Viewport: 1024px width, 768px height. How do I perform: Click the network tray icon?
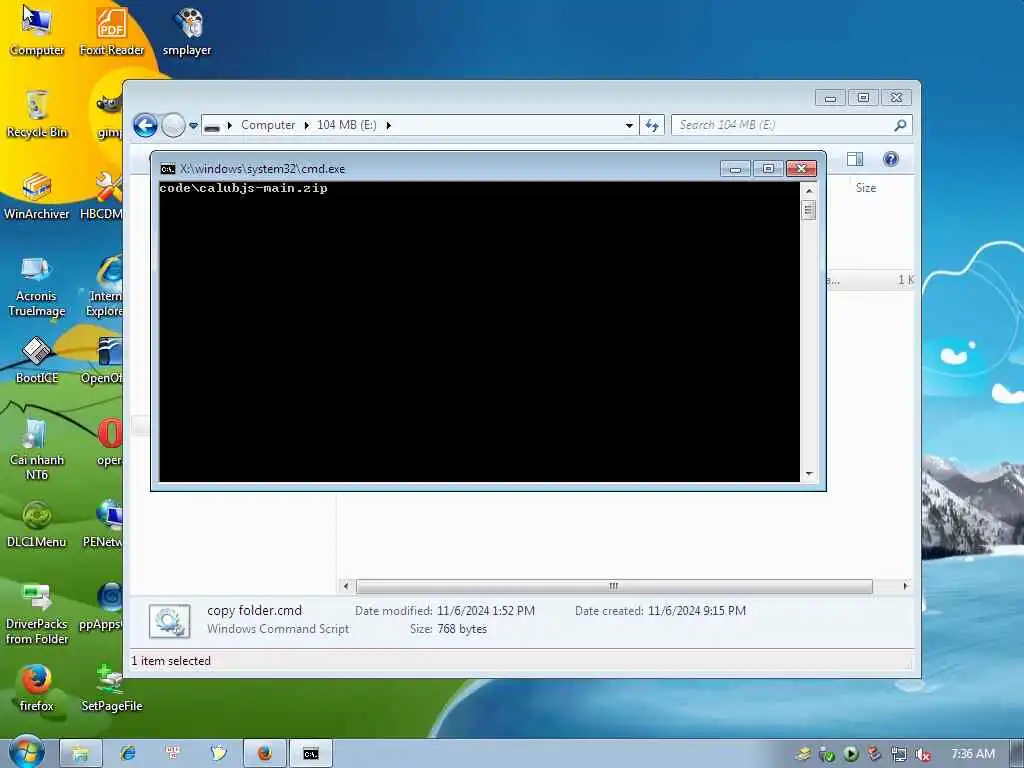click(x=899, y=754)
